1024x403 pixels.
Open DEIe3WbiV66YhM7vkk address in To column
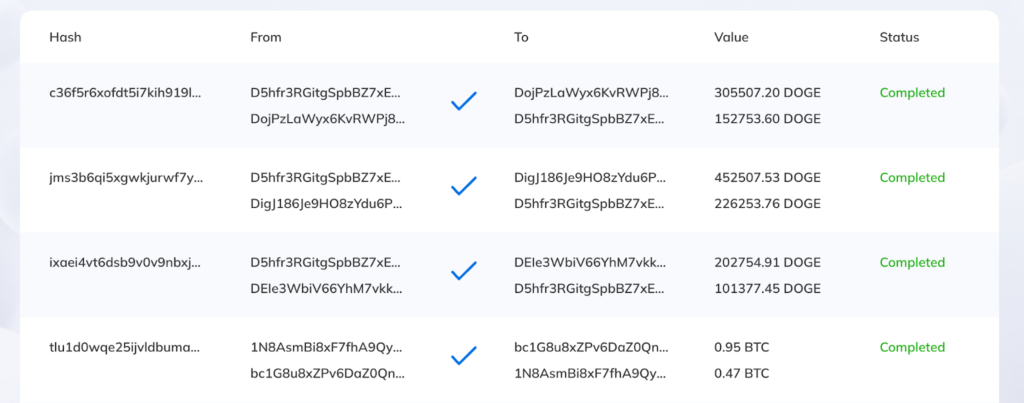coord(591,263)
